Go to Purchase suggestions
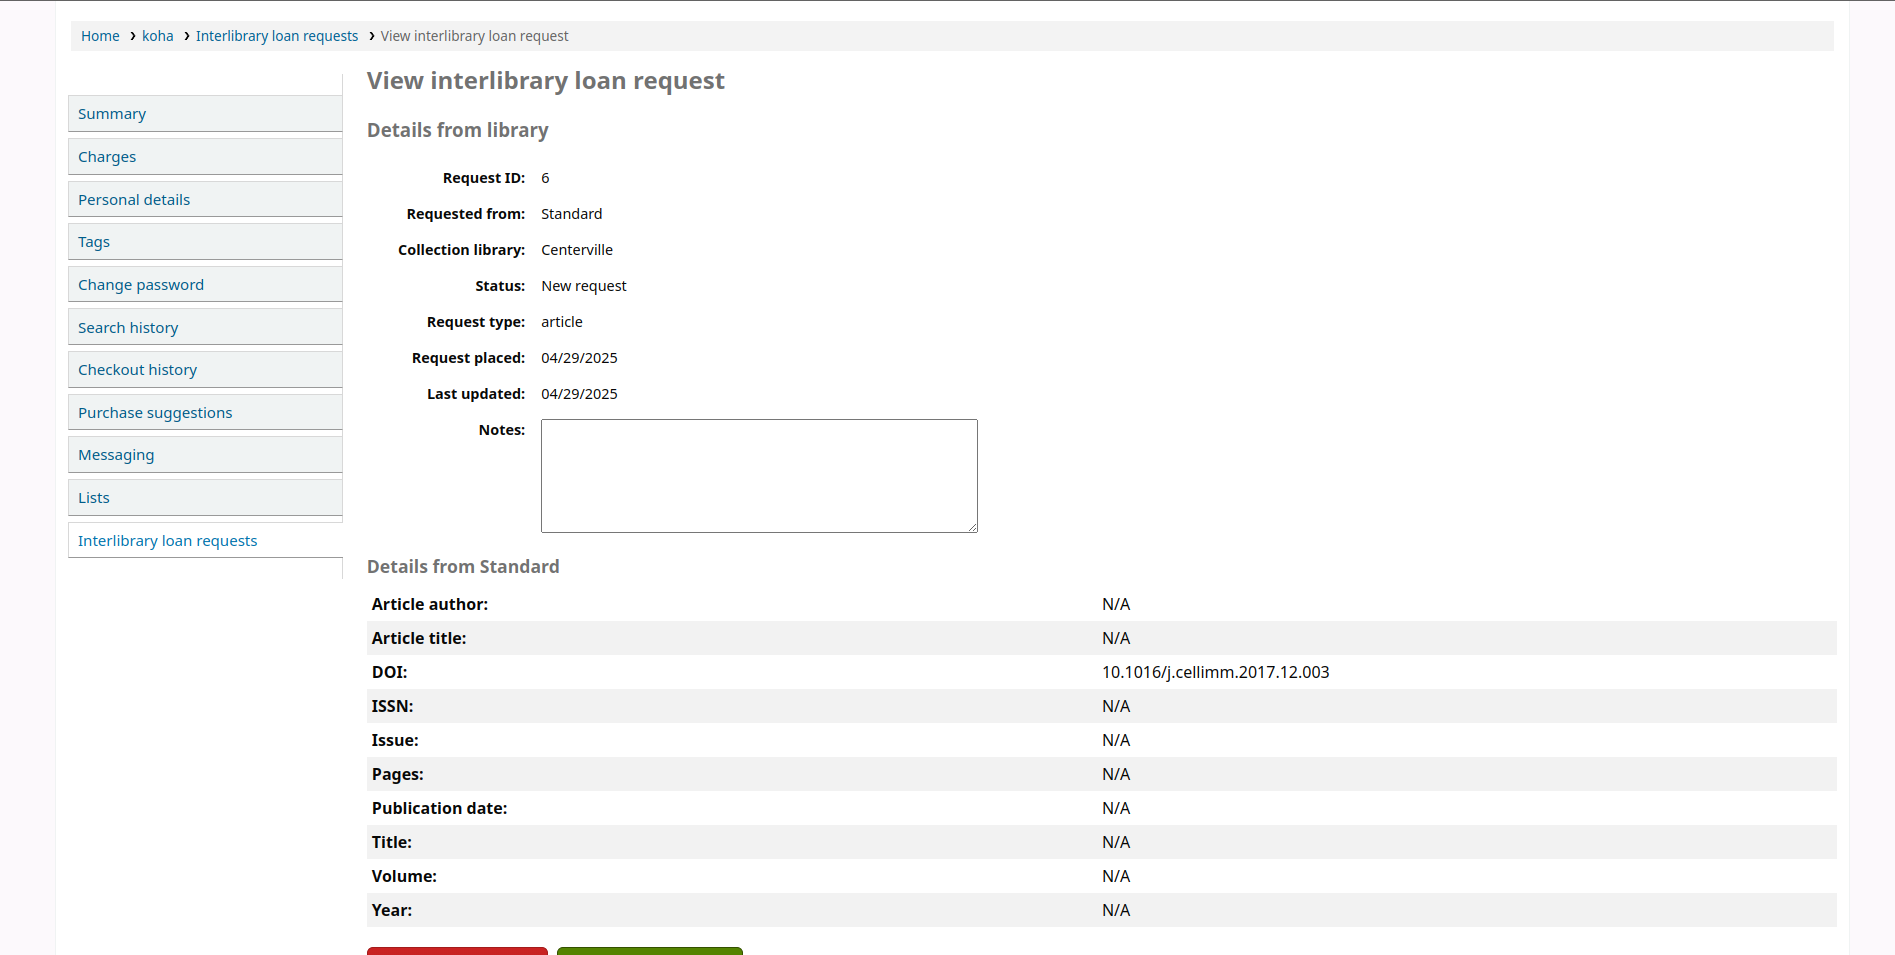The width and height of the screenshot is (1895, 955). tap(155, 413)
